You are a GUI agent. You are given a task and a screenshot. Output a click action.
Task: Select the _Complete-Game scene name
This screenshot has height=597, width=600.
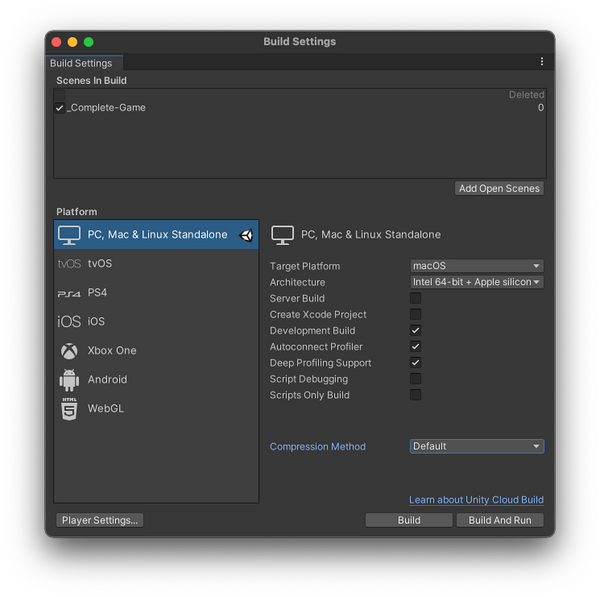(x=106, y=108)
